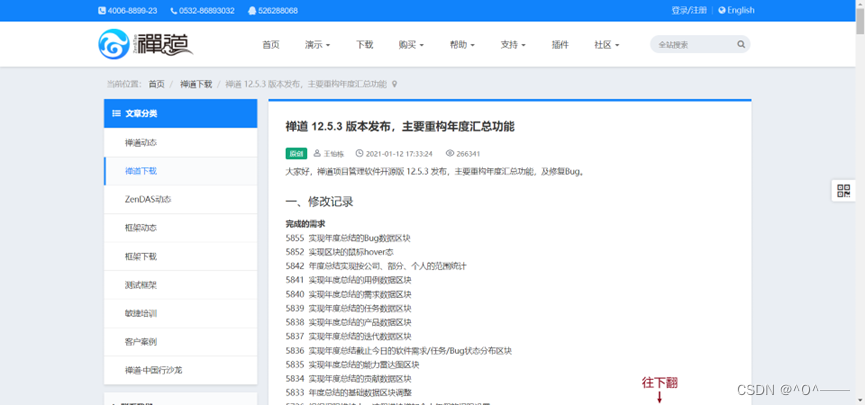Open the QR code side icon
This screenshot has height=405, width=865.
[843, 191]
